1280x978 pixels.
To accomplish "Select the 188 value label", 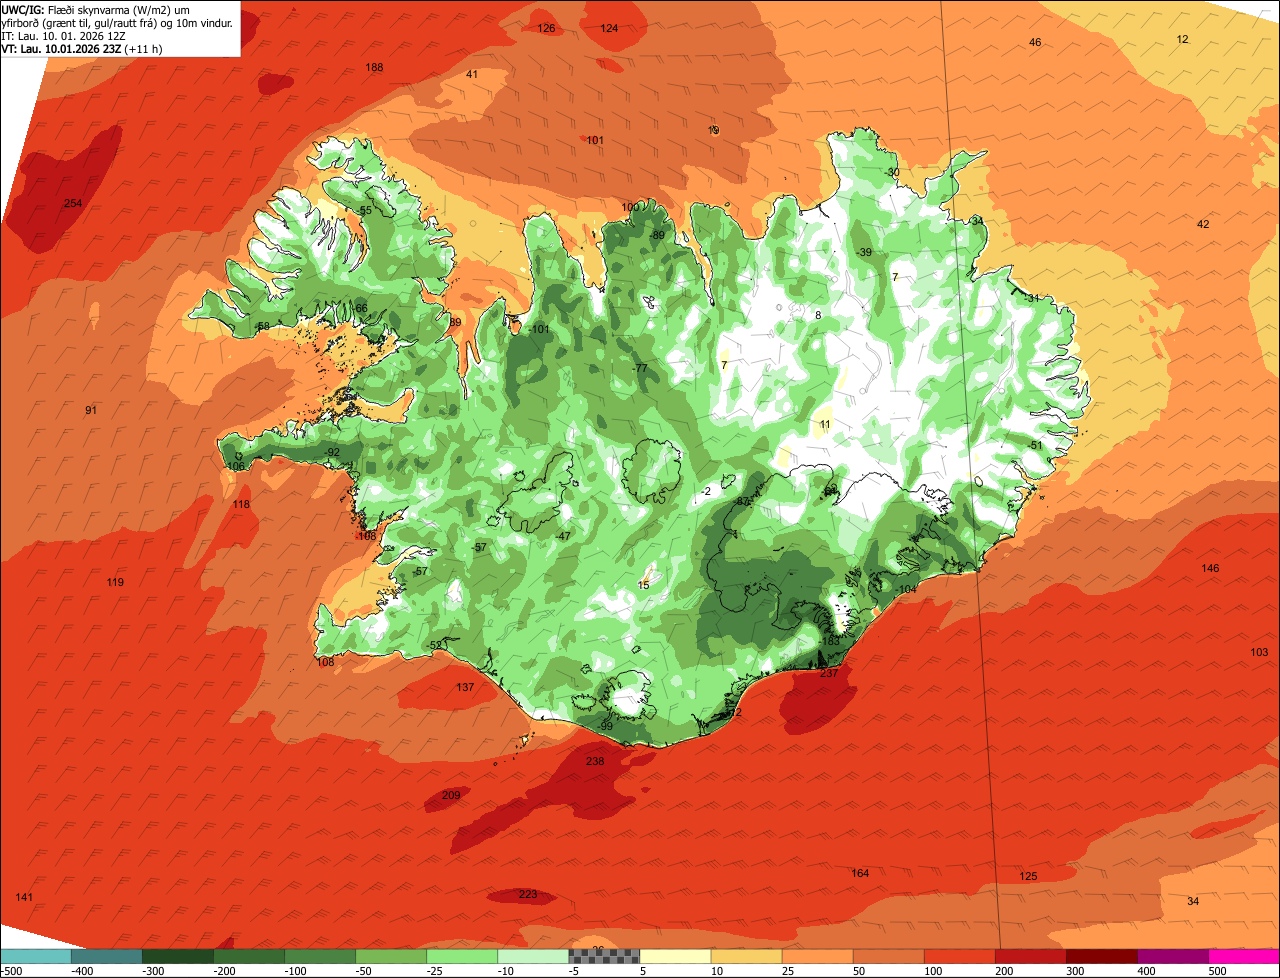I will click(374, 68).
